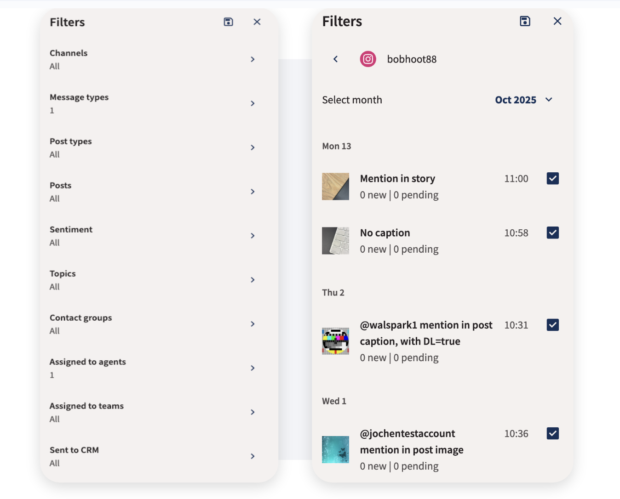
Task: Click the Sentiment filter label
Action: (x=71, y=229)
